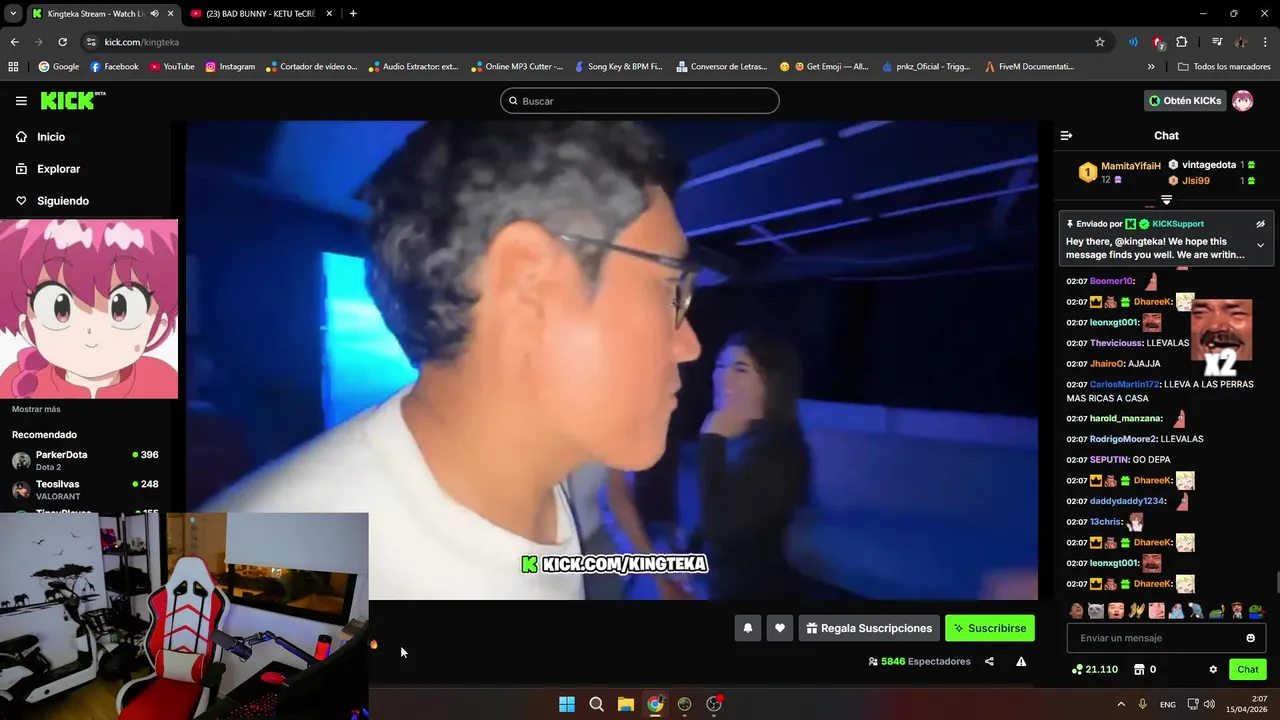Hide the pinned KICKSupport message
The height and width of the screenshot is (720, 1280).
pyautogui.click(x=1260, y=224)
